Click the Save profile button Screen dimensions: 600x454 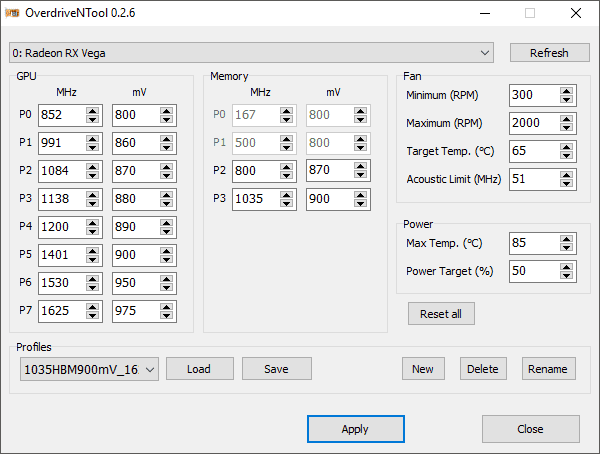(277, 369)
